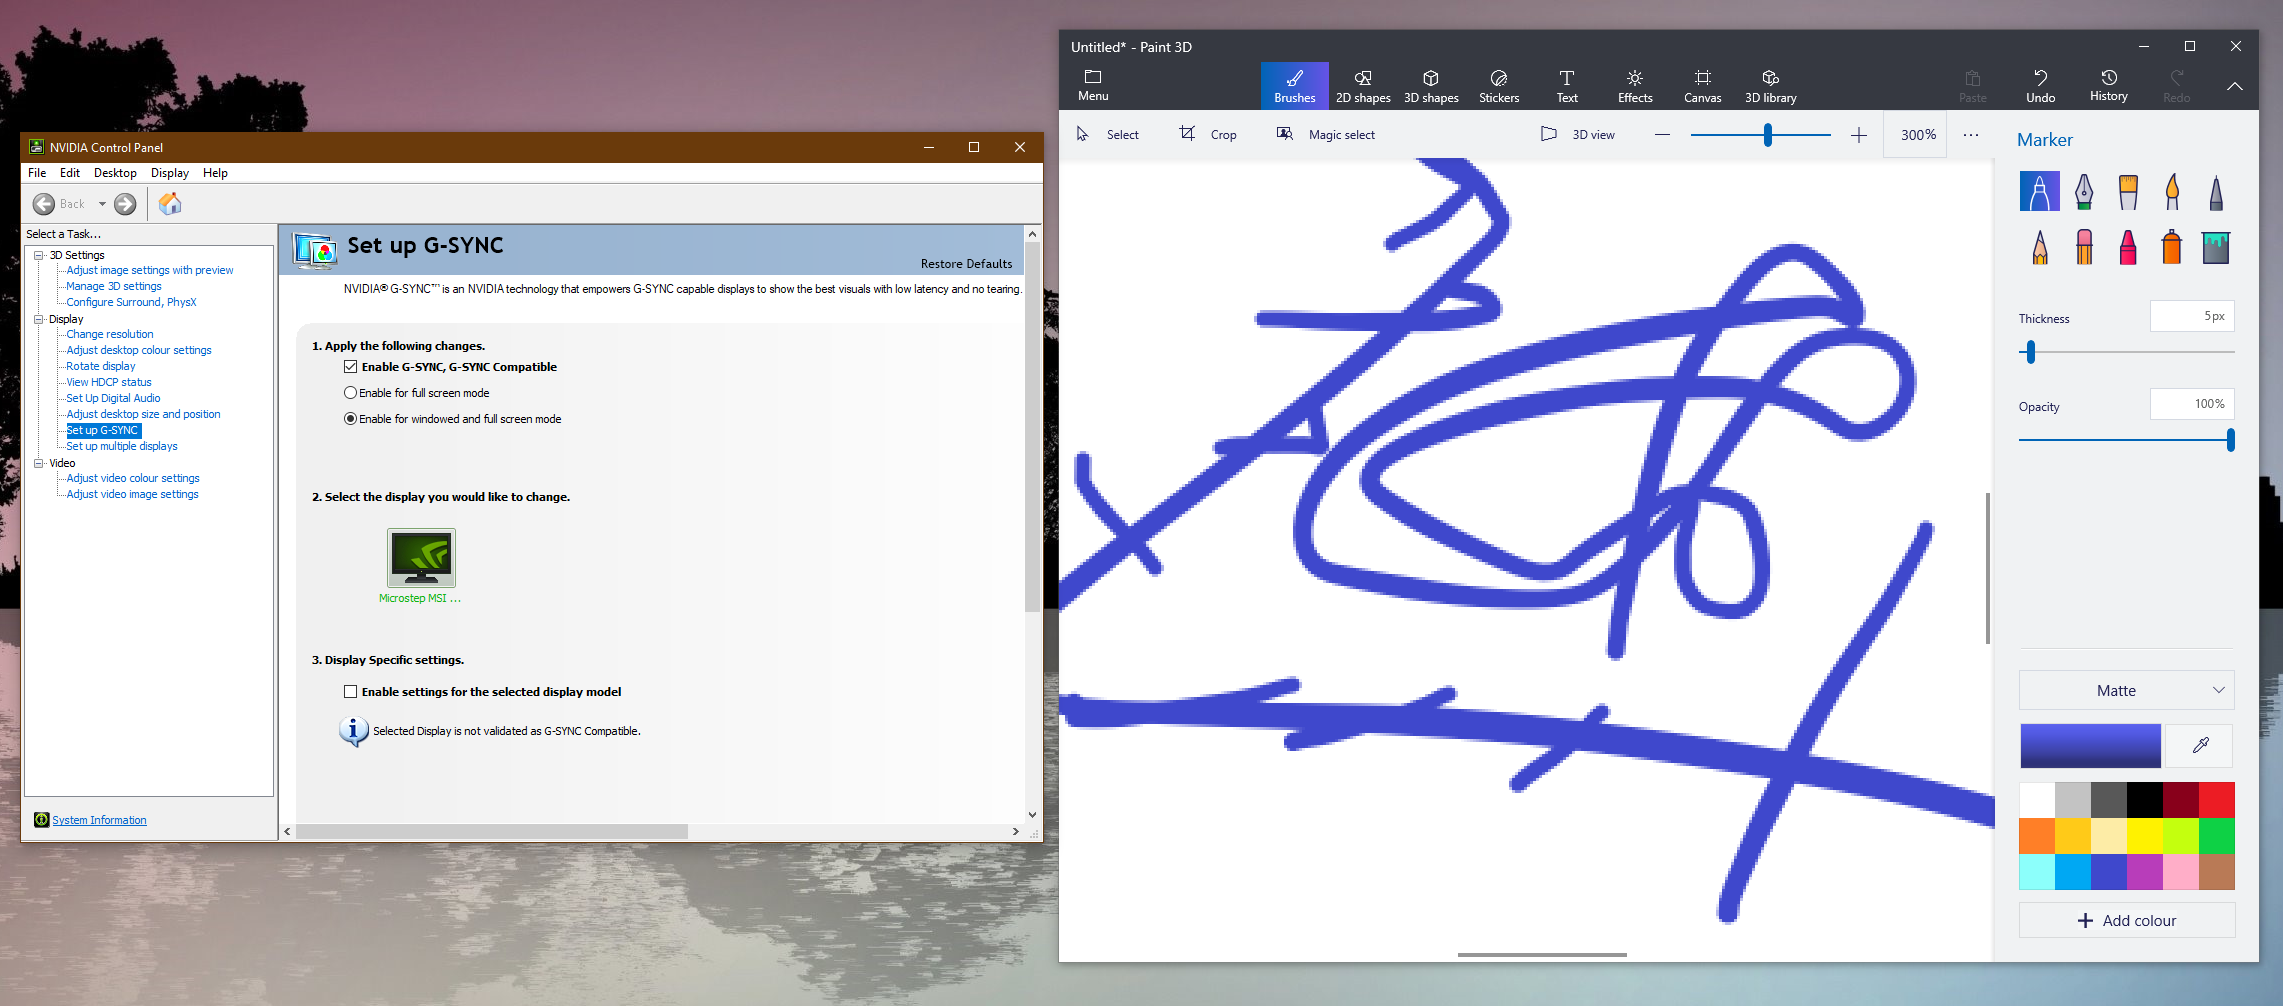Click the Add colour button

[2127, 920]
